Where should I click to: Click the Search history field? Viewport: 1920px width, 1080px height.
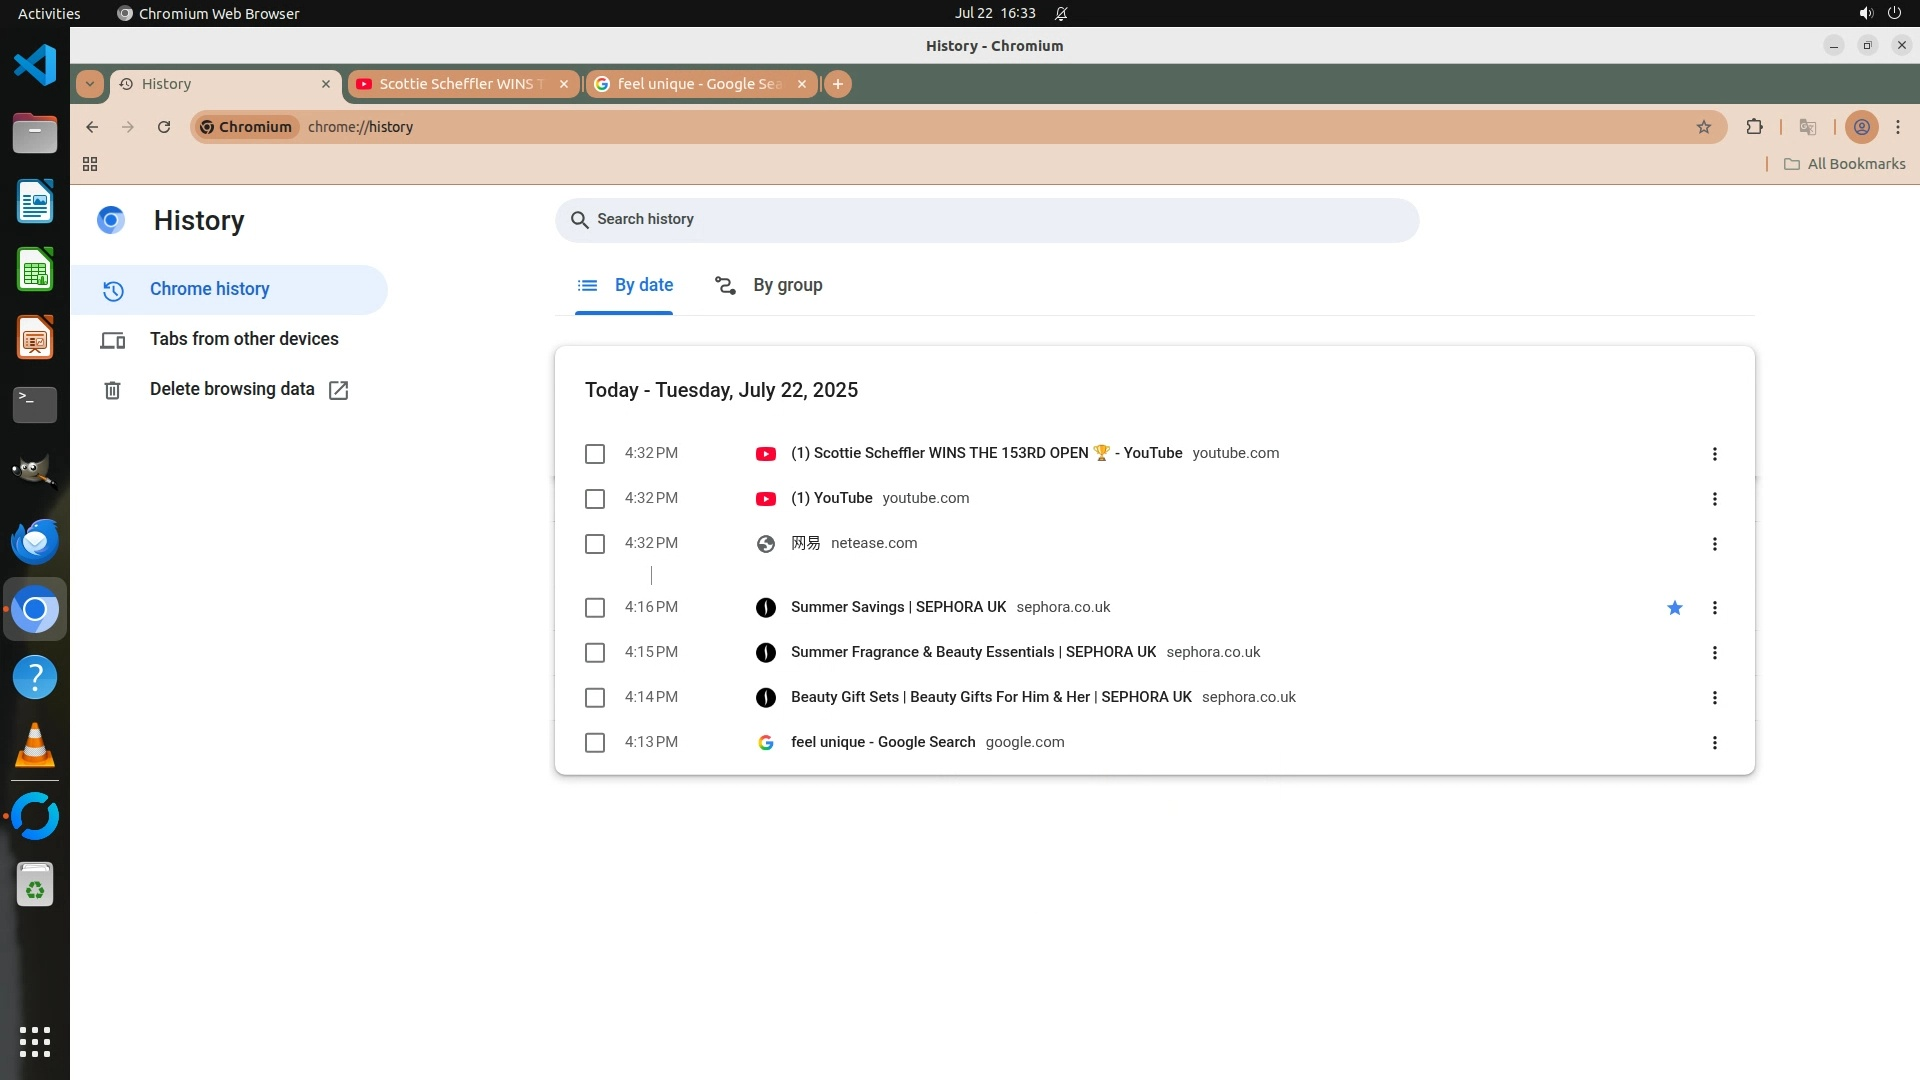pos(986,220)
